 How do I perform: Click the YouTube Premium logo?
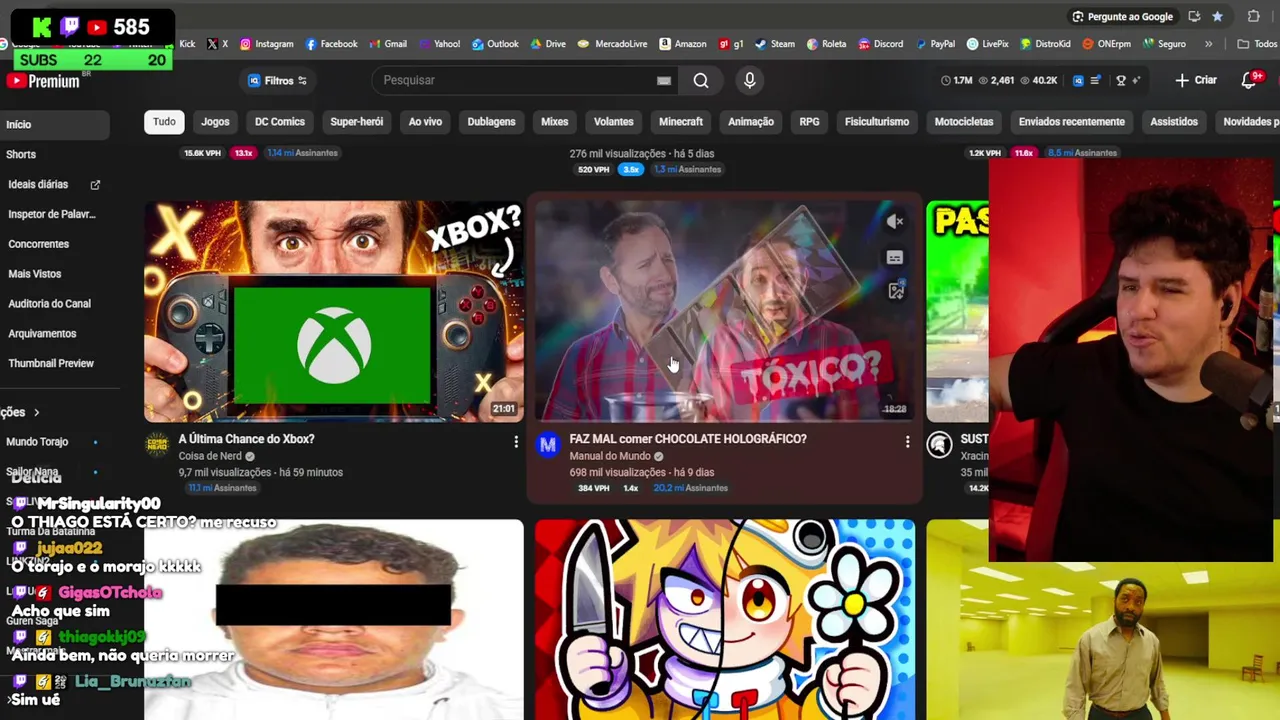coord(43,81)
